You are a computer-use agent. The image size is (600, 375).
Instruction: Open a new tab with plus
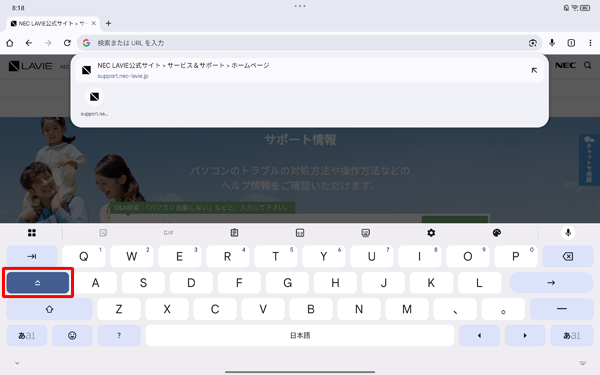(x=108, y=23)
